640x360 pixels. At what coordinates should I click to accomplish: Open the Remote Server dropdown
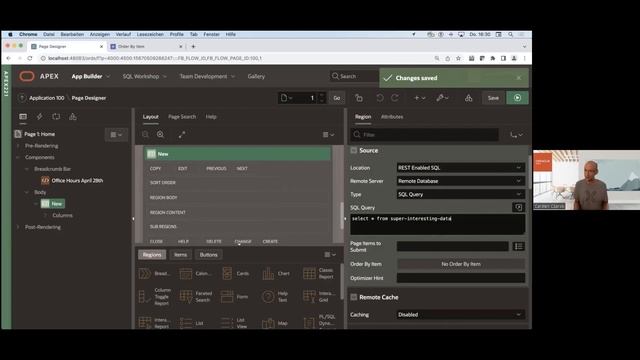pos(460,181)
